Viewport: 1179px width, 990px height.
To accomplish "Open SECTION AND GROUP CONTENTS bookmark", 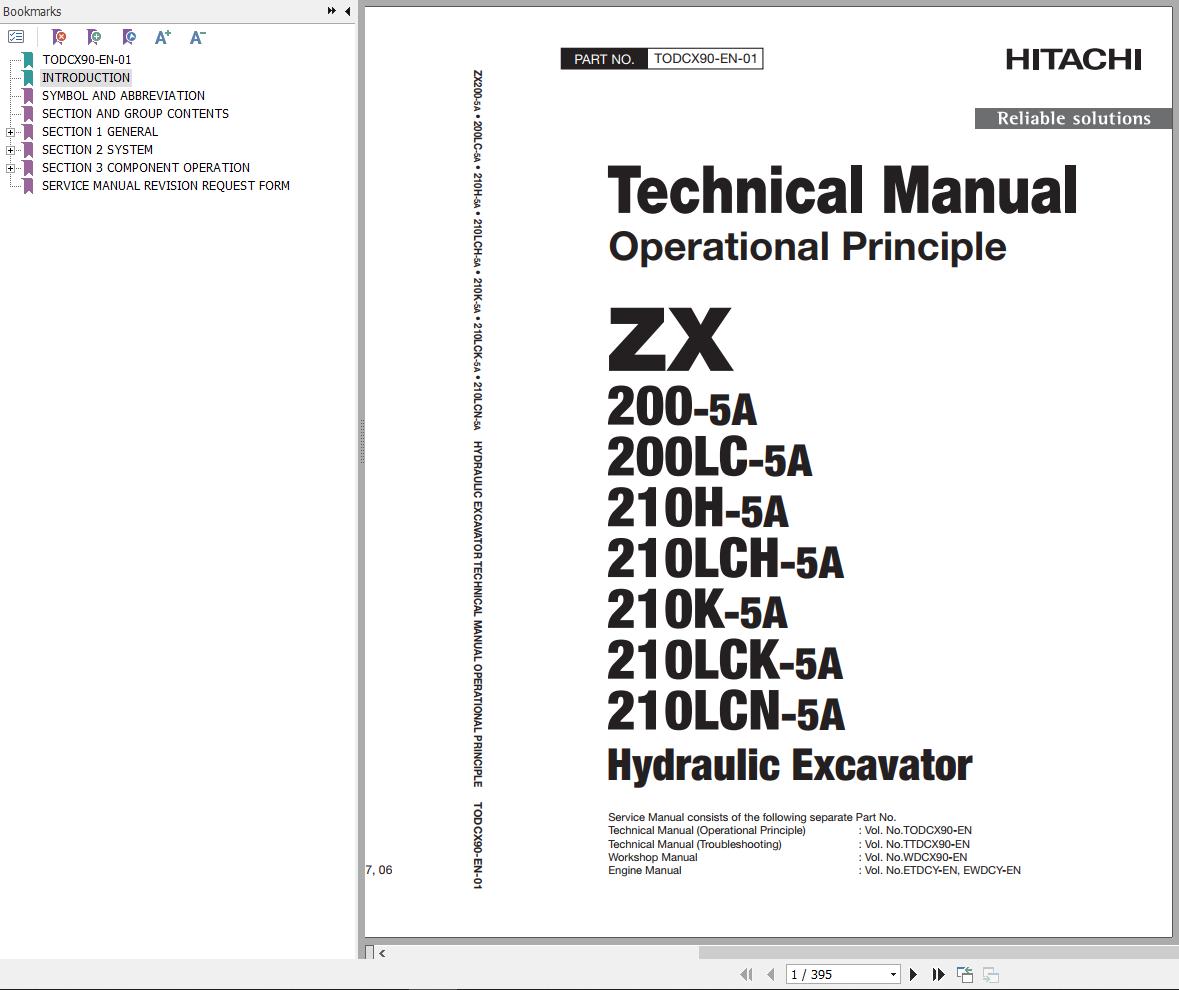I will coord(135,114).
